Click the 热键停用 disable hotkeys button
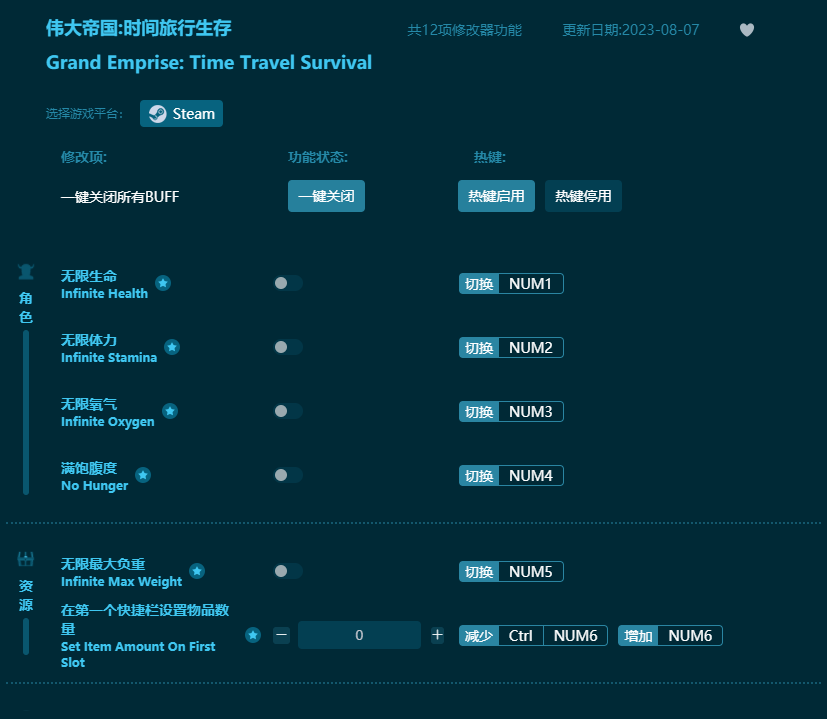The image size is (827, 719). [x=583, y=196]
